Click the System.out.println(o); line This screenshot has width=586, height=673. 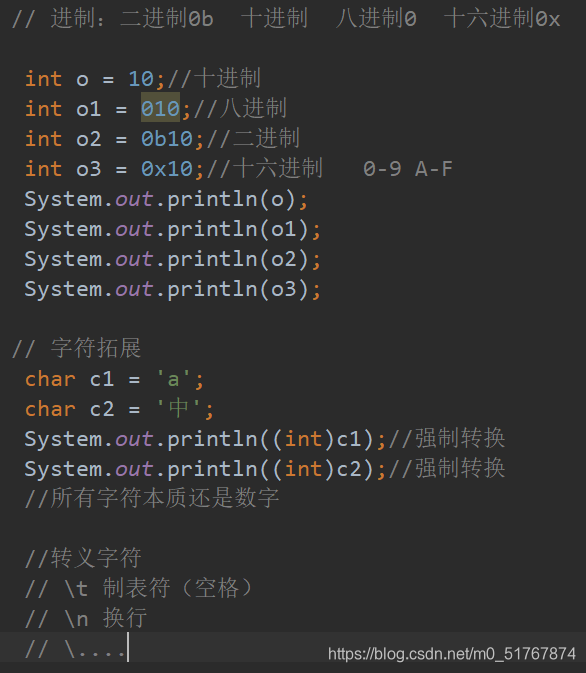166,200
